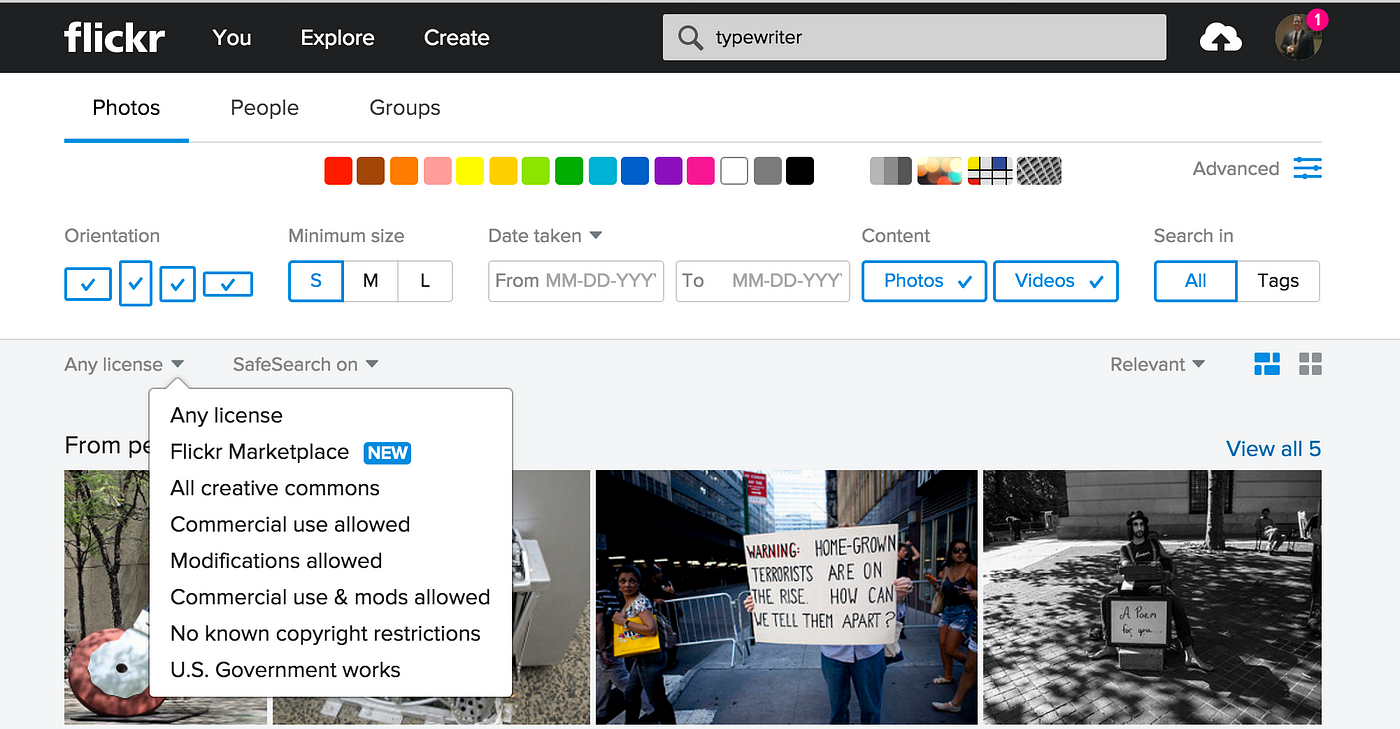Toggle the Photos content filter
This screenshot has width=1400, height=729.
[924, 281]
